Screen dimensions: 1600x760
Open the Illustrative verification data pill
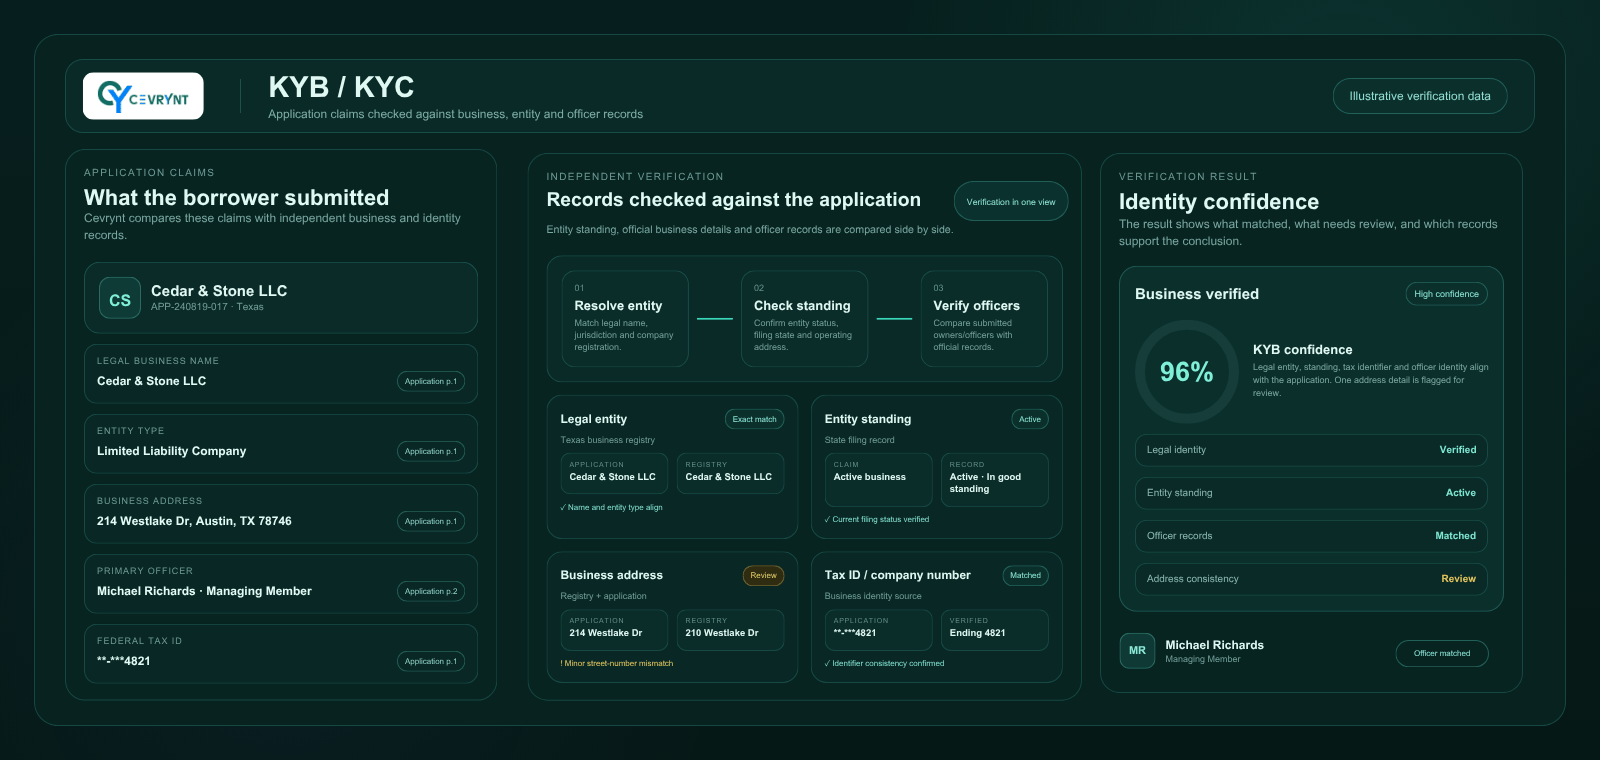click(1420, 96)
